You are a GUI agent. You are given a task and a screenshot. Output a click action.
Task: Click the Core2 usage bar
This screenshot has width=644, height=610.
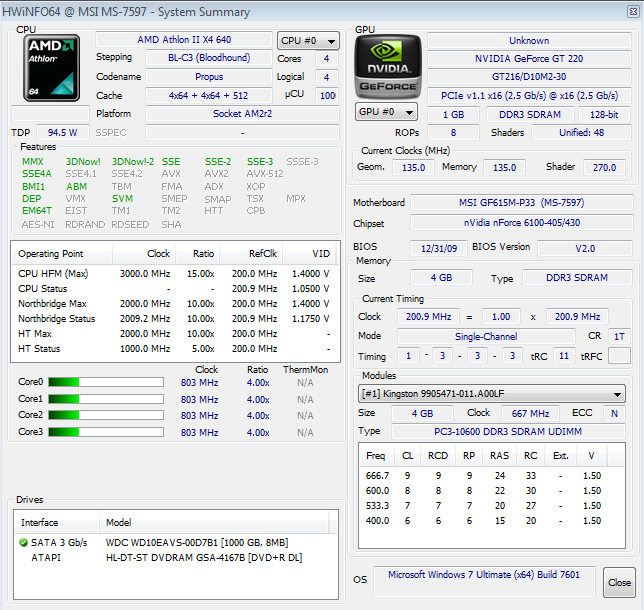tap(106, 415)
